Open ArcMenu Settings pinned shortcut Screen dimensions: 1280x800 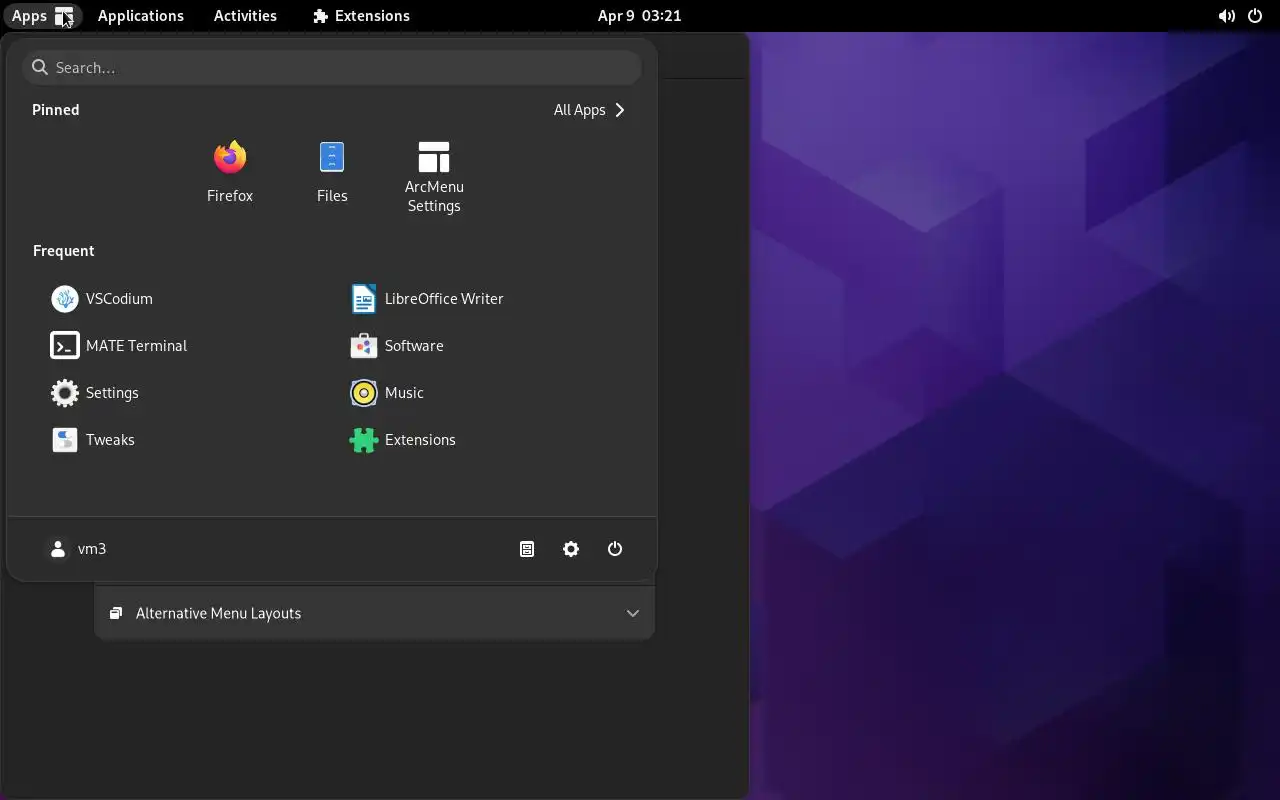(434, 177)
